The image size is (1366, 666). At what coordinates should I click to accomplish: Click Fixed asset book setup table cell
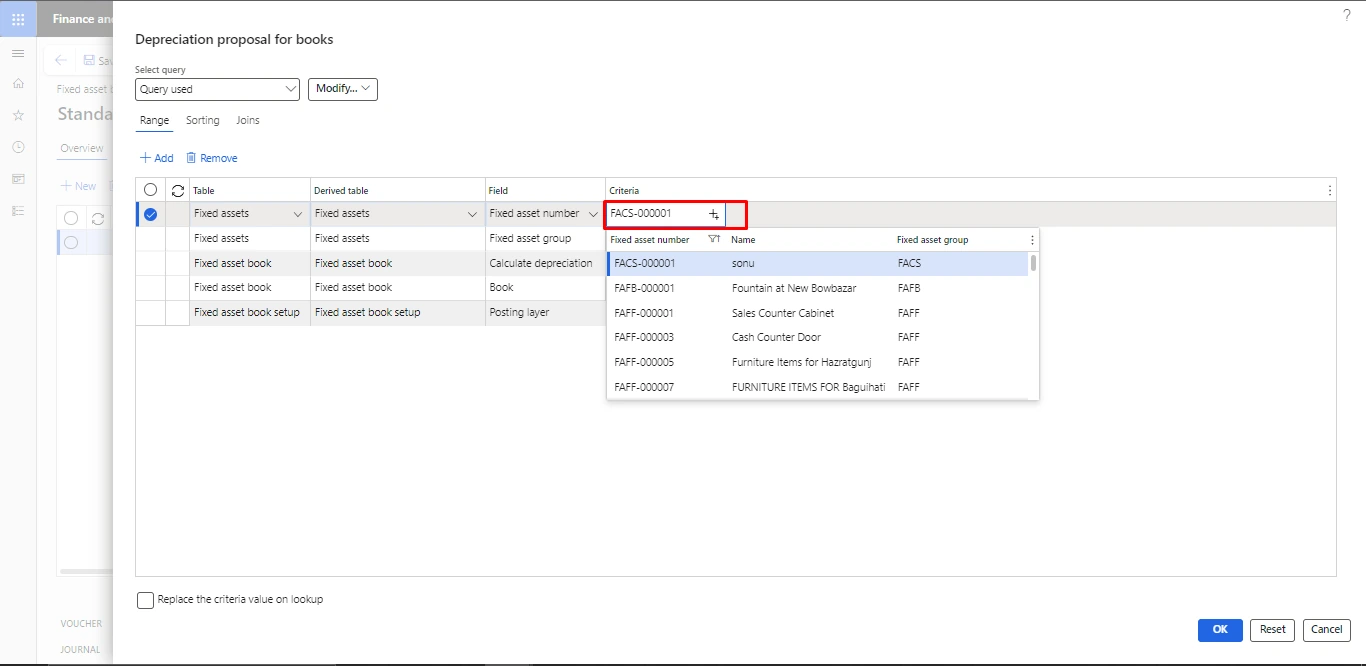250,313
